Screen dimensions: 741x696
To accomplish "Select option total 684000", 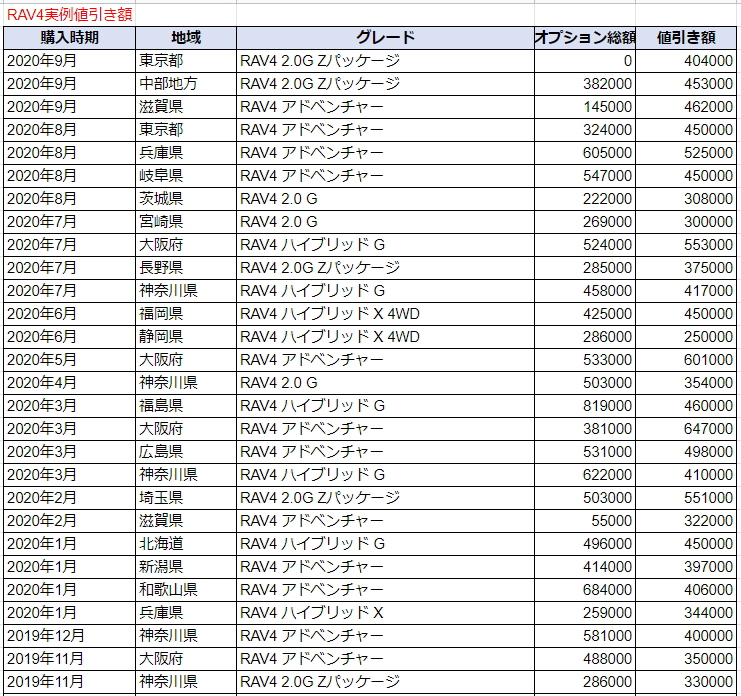I will 585,590.
